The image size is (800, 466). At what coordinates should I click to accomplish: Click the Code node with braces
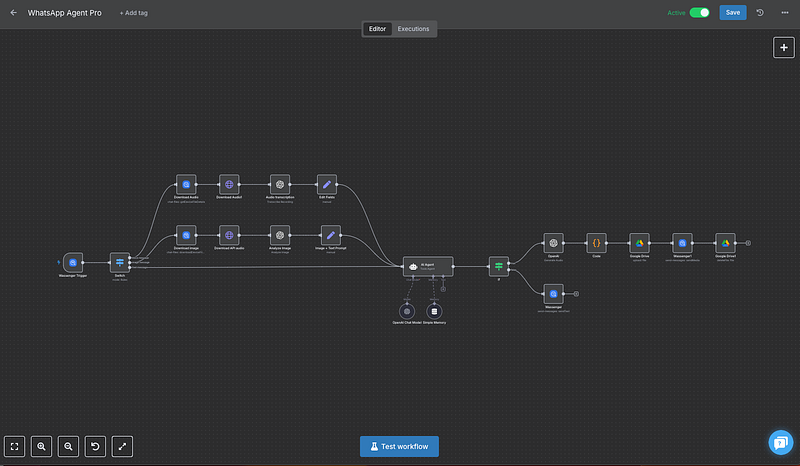pos(596,243)
